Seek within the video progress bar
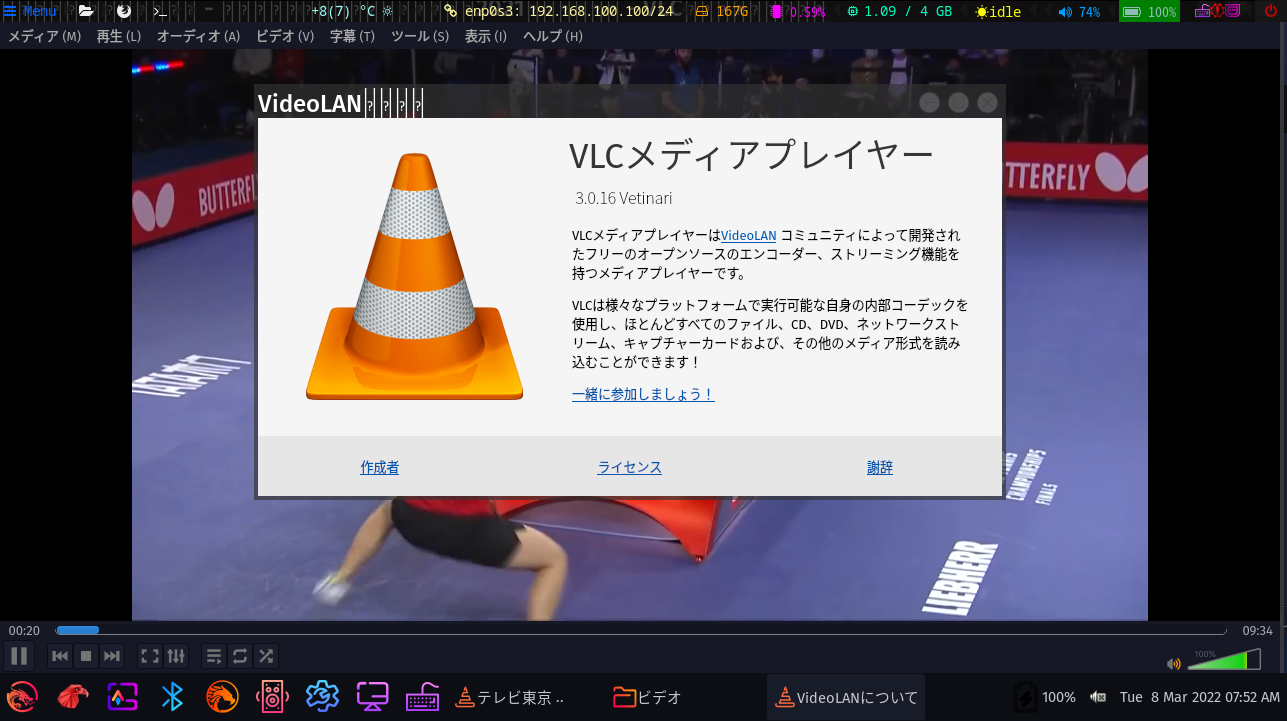Viewport: 1287px width, 721px height. pyautogui.click(x=641, y=631)
